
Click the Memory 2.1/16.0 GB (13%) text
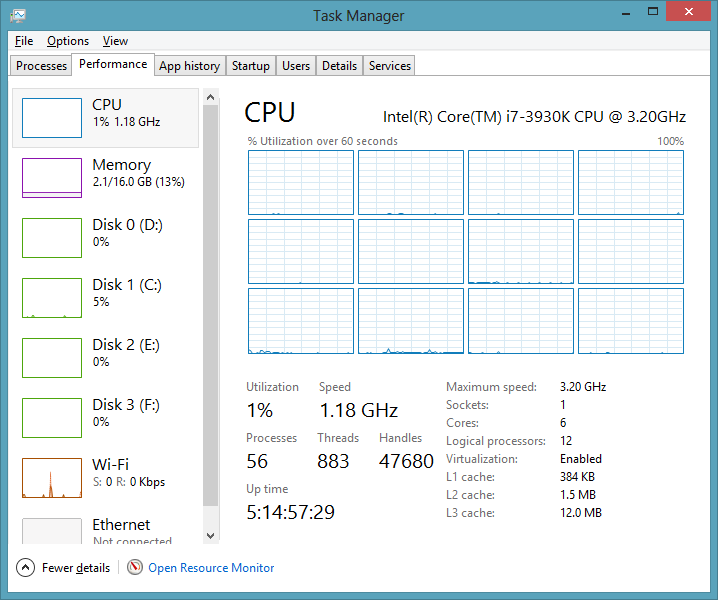tap(139, 182)
